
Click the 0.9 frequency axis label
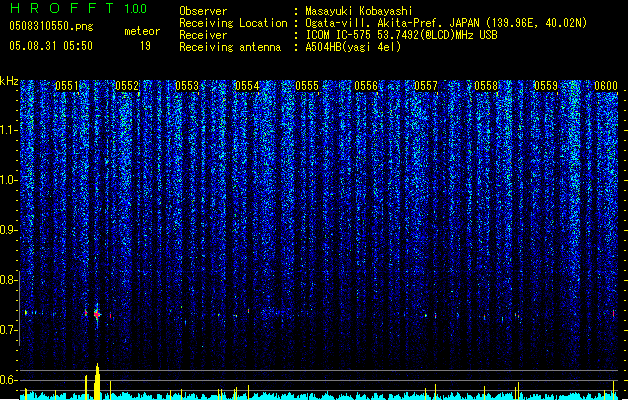(8, 230)
